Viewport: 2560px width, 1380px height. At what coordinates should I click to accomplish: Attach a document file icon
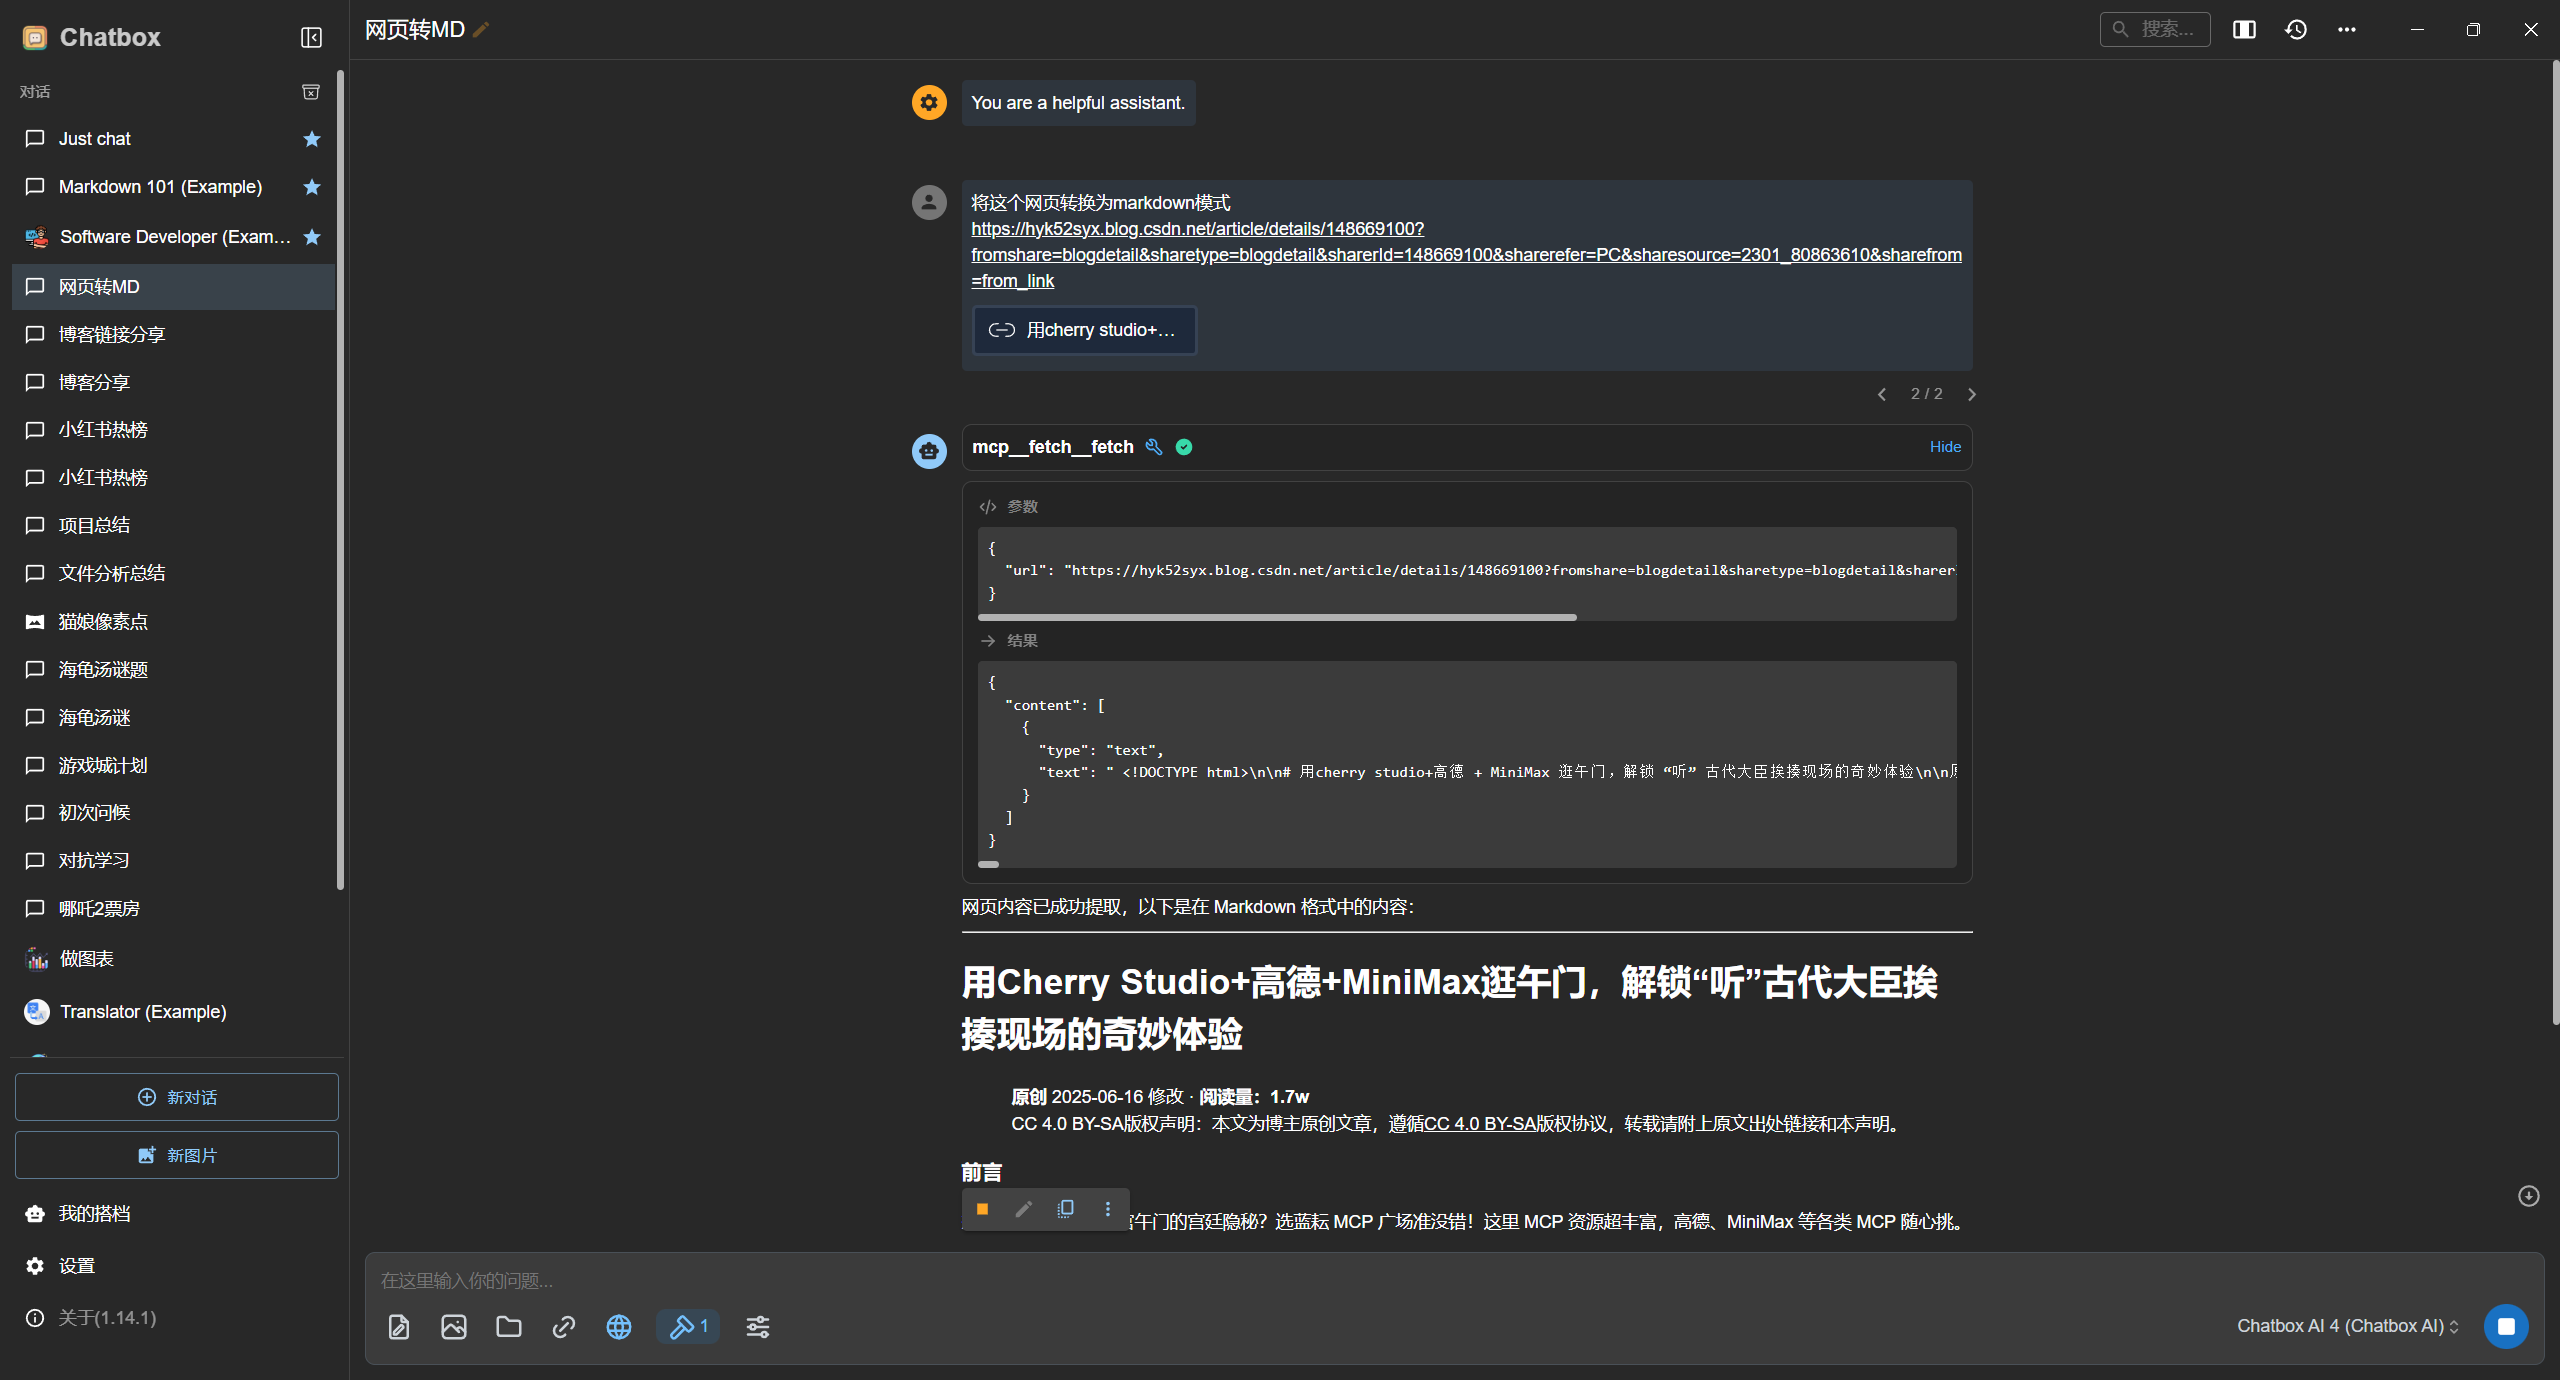coord(399,1327)
